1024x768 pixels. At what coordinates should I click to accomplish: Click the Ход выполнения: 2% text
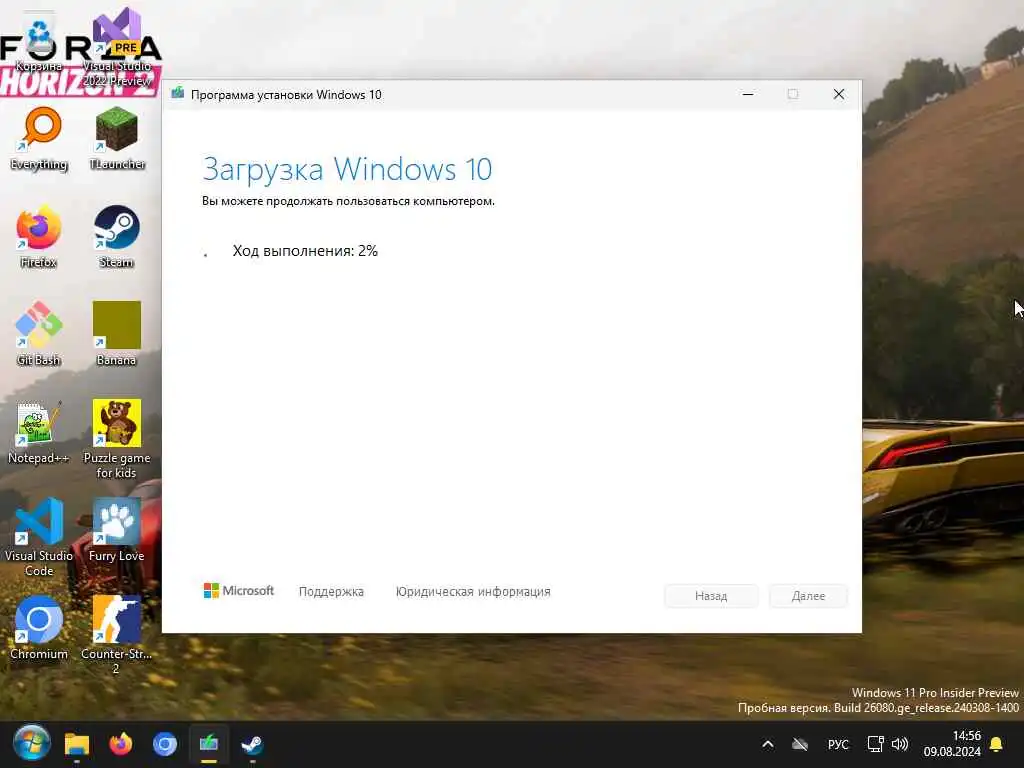(x=305, y=251)
